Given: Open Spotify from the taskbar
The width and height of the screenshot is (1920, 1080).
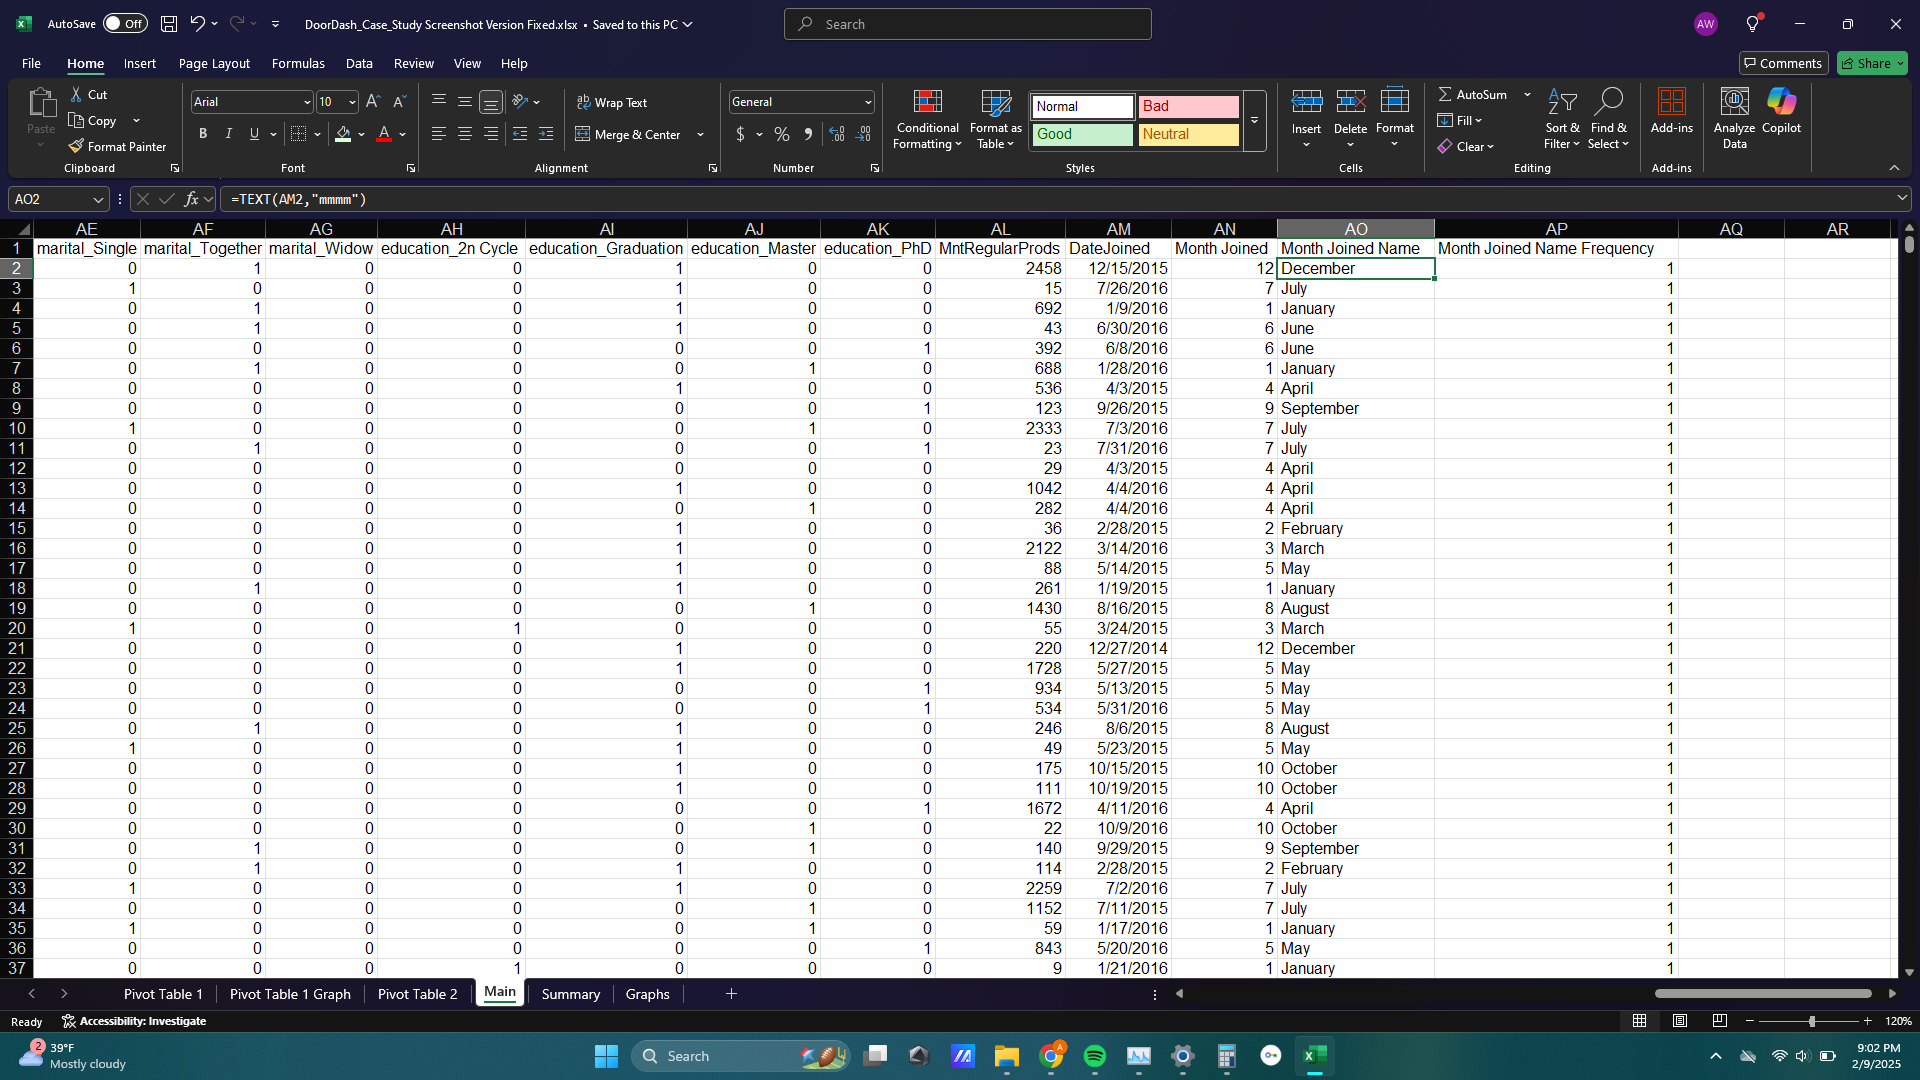Looking at the screenshot, I should pos(1095,1056).
